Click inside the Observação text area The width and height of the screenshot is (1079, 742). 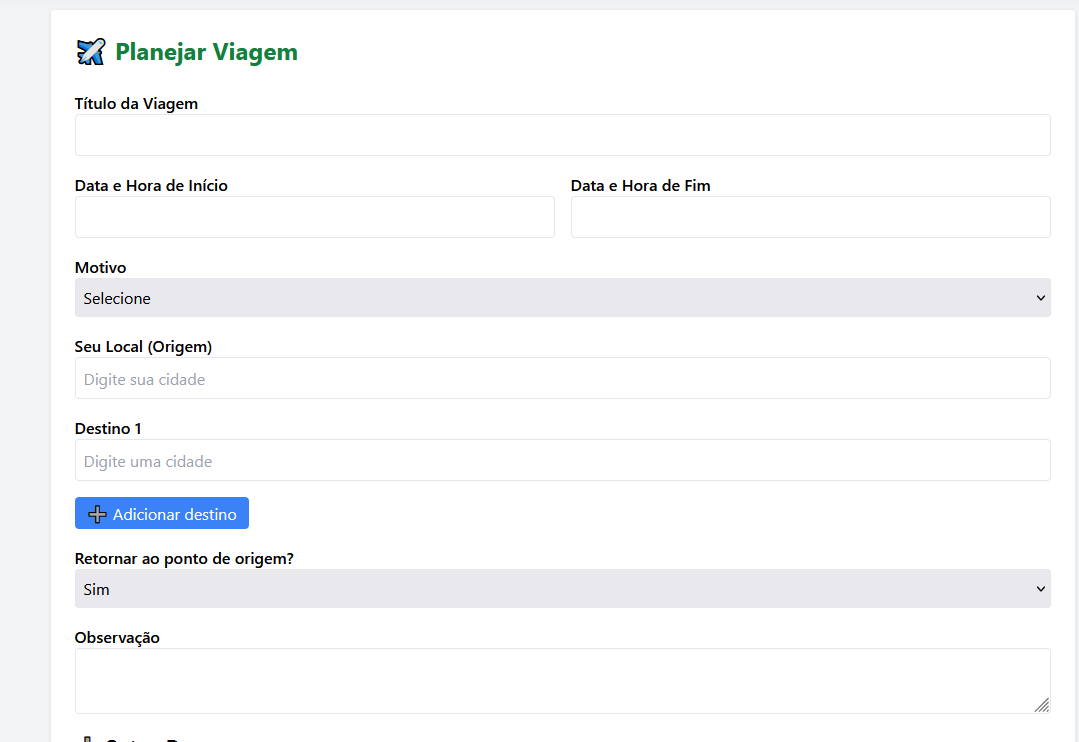(x=550, y=681)
